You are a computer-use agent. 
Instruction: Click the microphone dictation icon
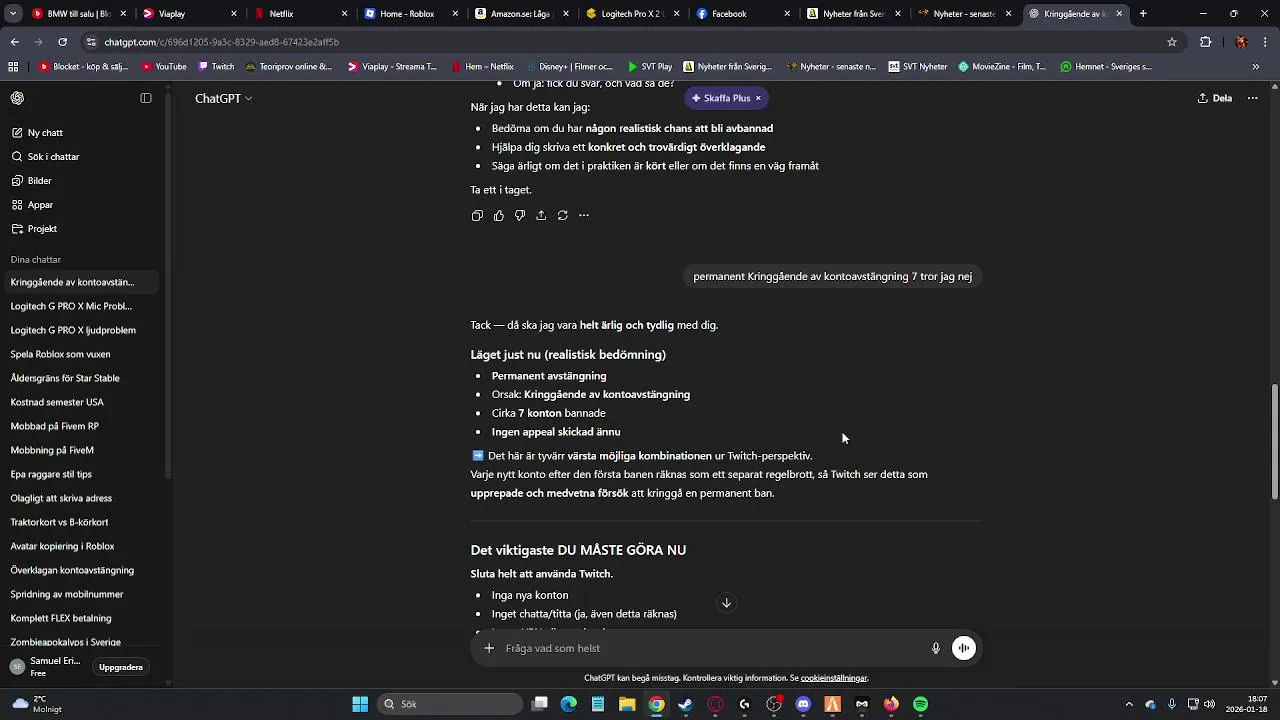click(x=936, y=648)
